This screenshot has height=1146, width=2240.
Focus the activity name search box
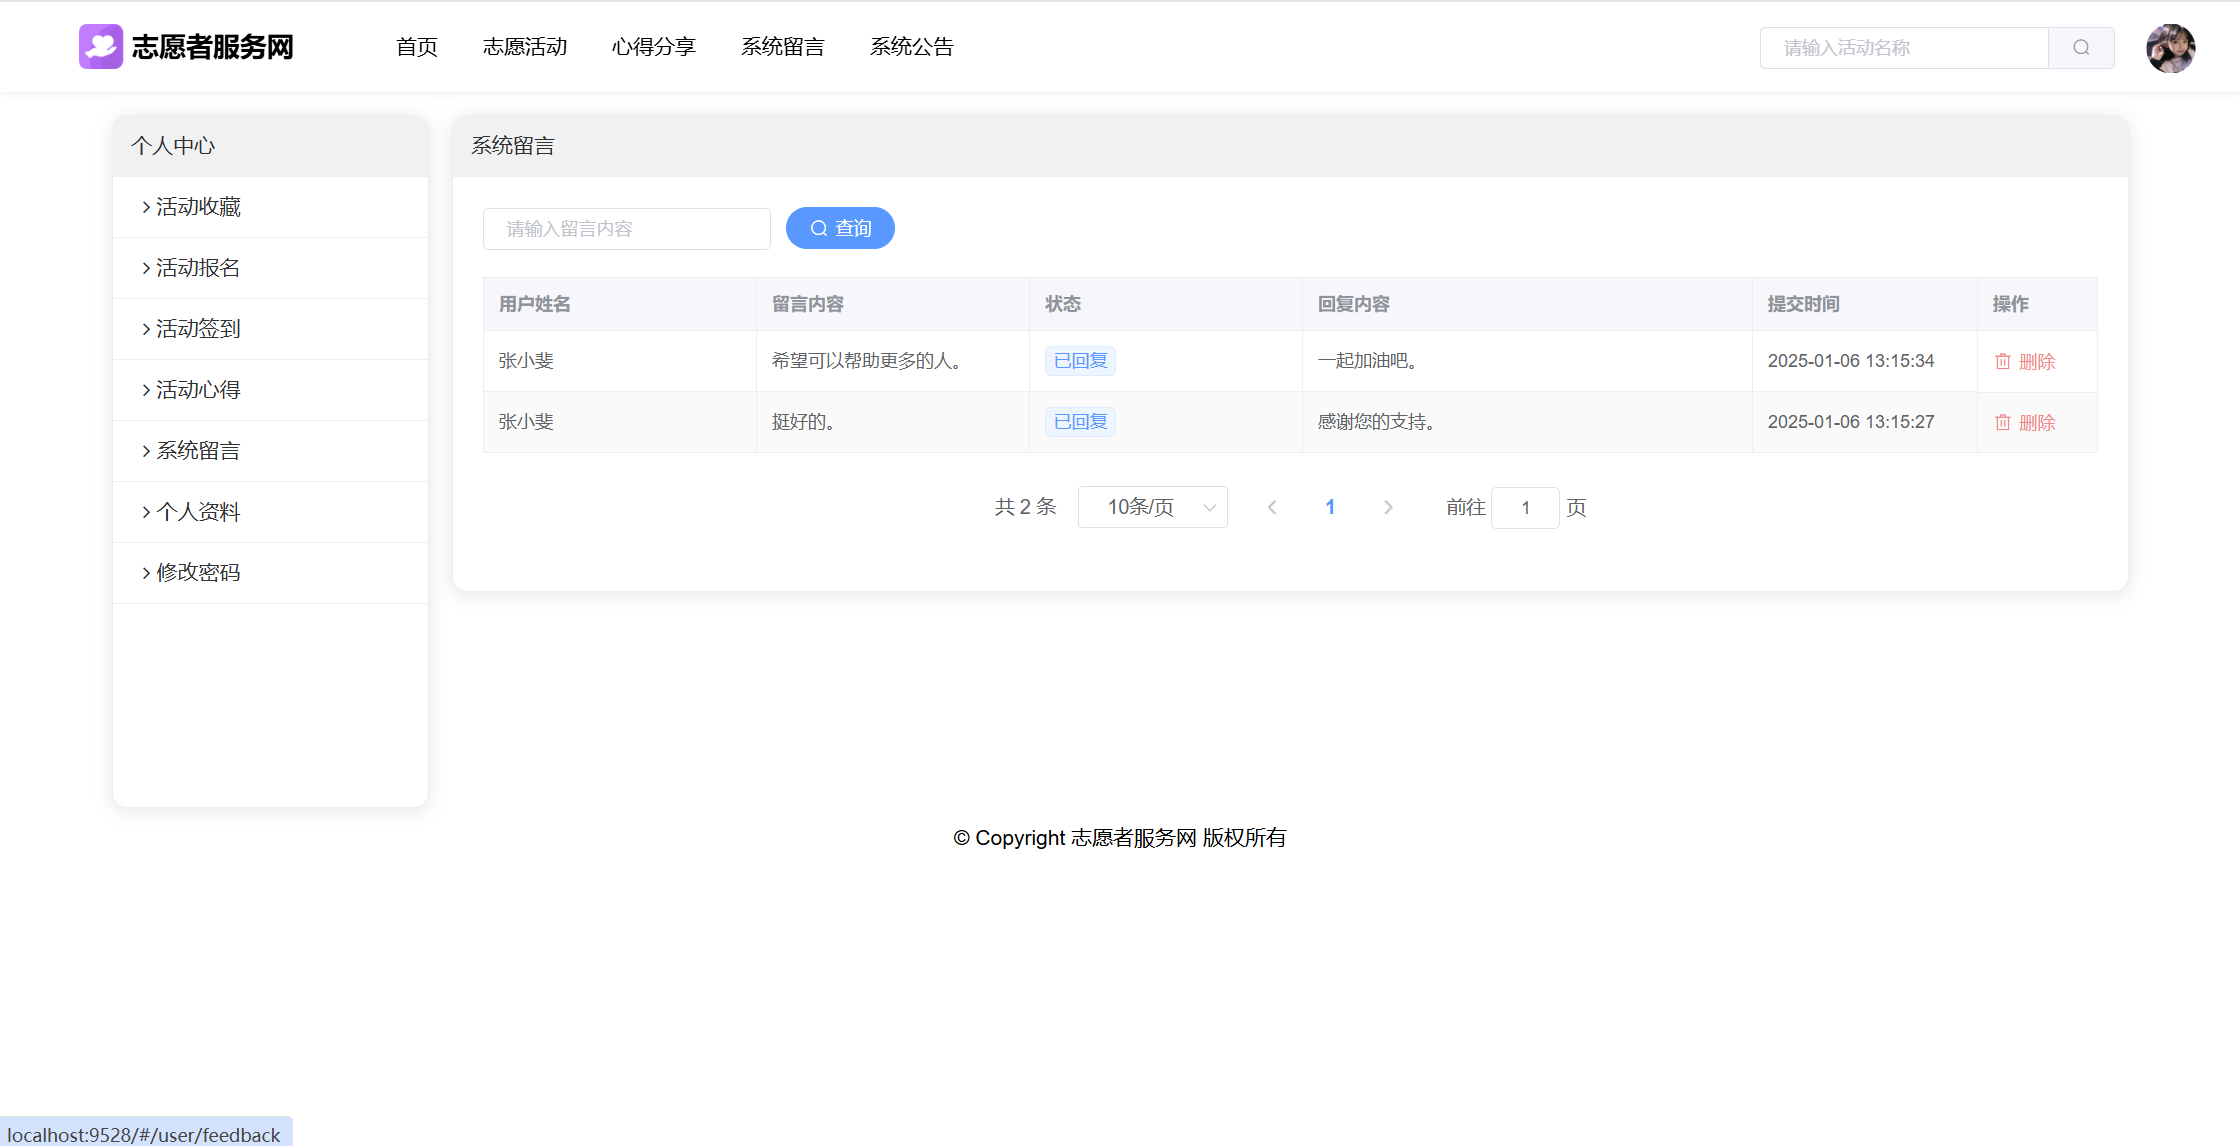[1904, 48]
